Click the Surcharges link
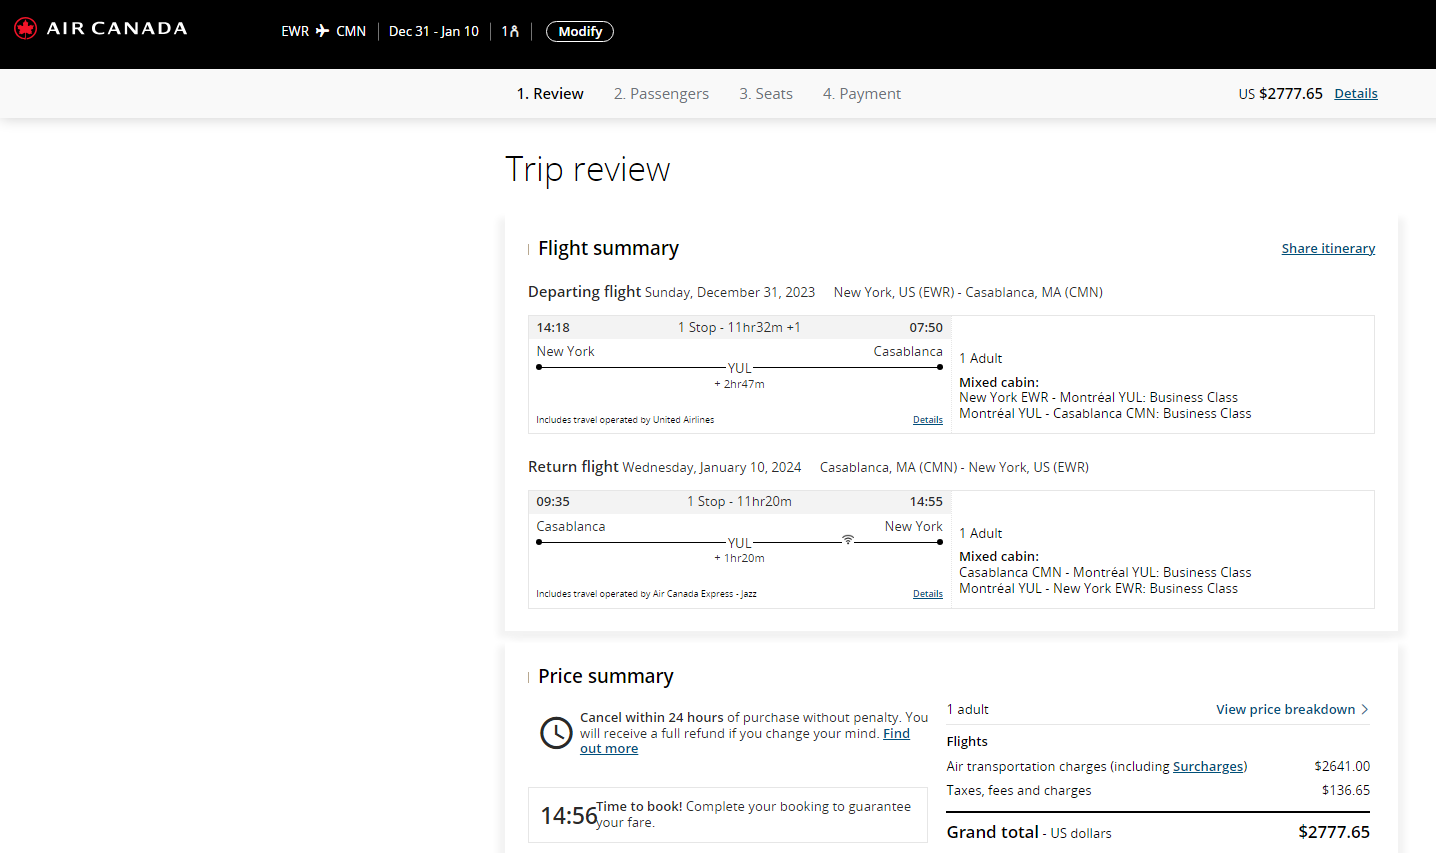The height and width of the screenshot is (853, 1436). click(1209, 766)
